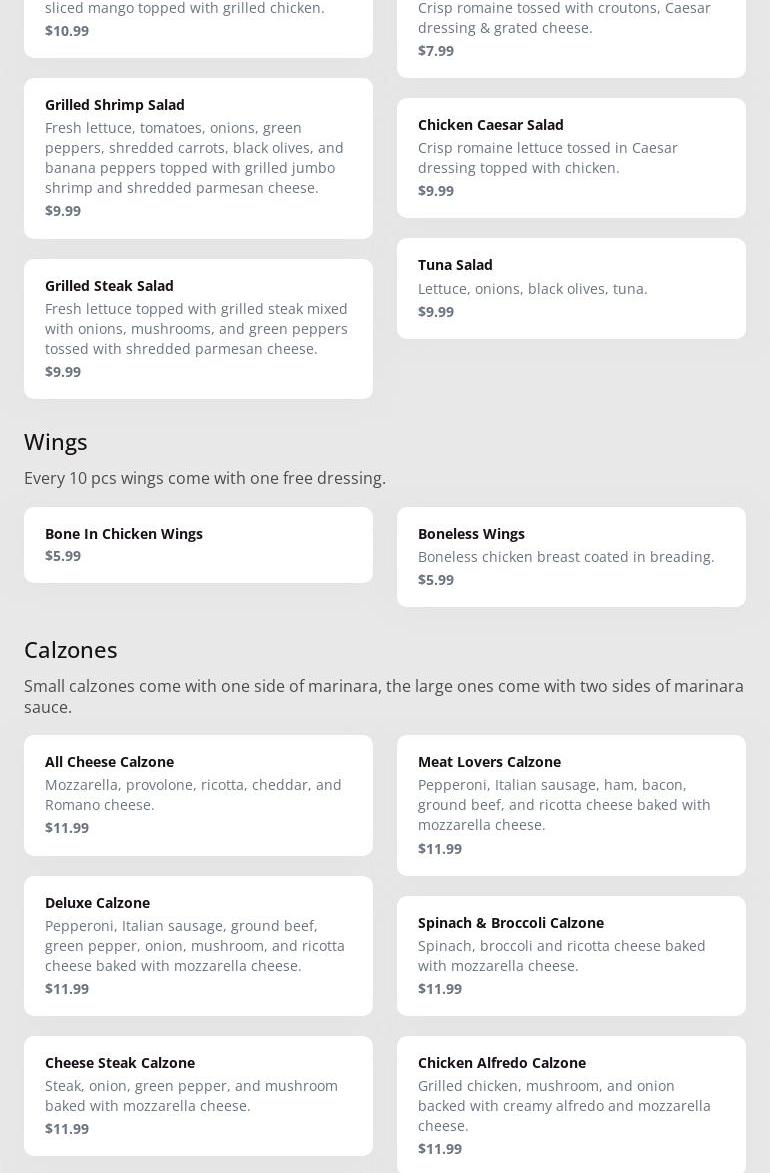Select the Grilled Steak Salad card
This screenshot has width=770, height=1173.
coord(198,329)
